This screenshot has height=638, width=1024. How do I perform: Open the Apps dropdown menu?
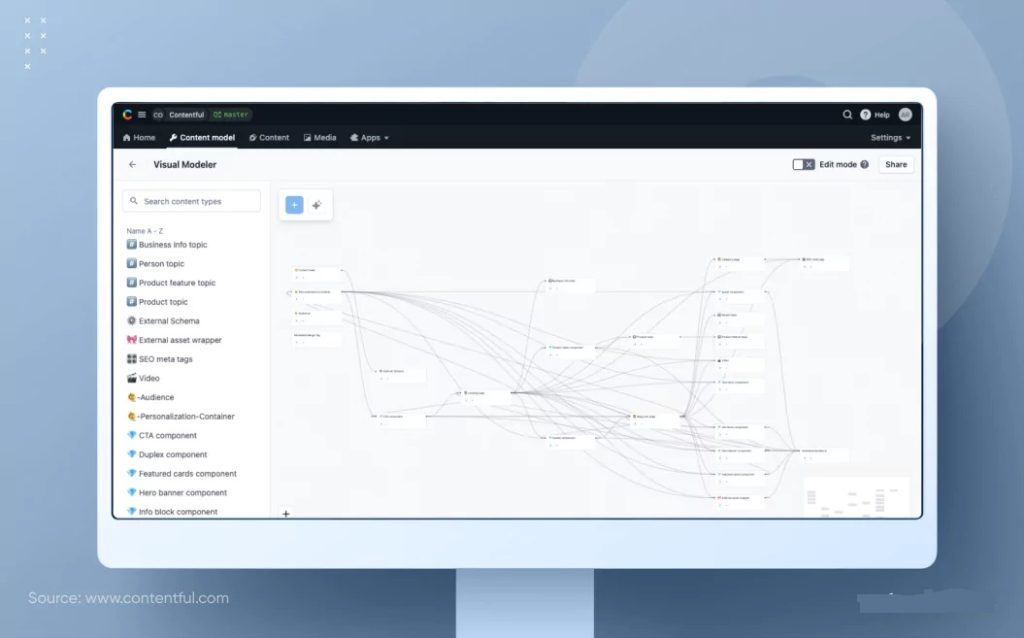[369, 137]
